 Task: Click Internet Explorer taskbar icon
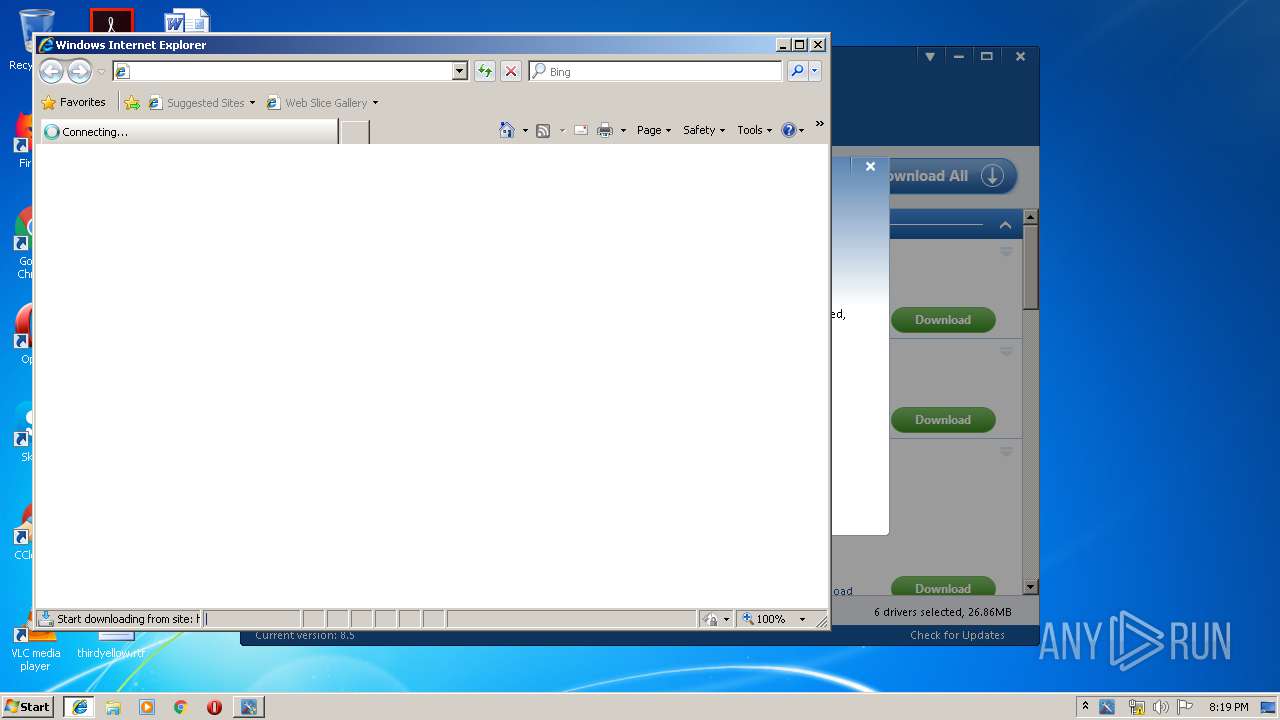[x=79, y=707]
